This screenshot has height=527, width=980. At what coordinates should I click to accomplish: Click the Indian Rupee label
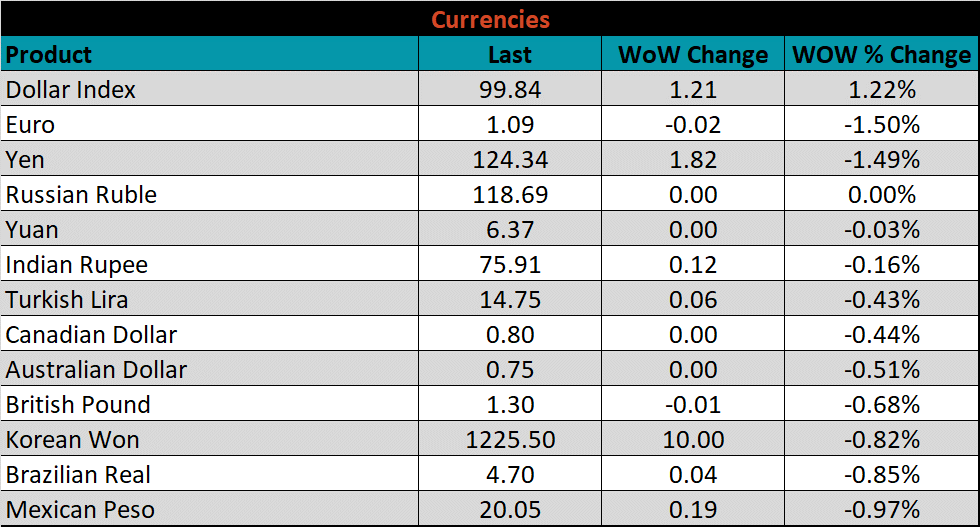tap(77, 265)
